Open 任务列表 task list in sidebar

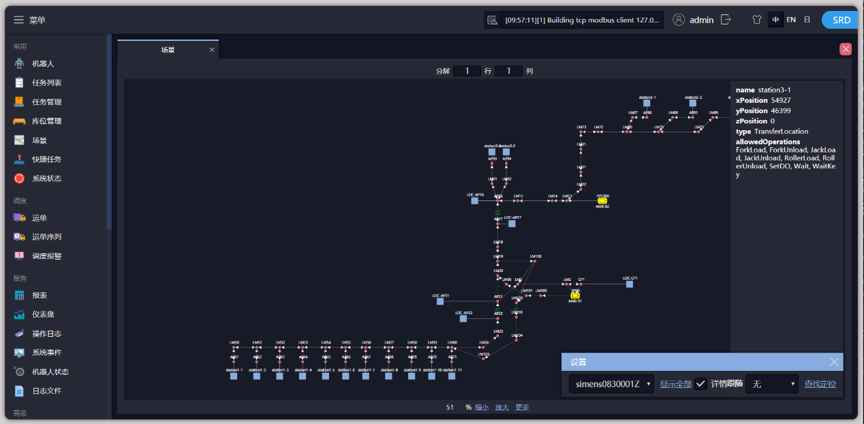point(46,83)
